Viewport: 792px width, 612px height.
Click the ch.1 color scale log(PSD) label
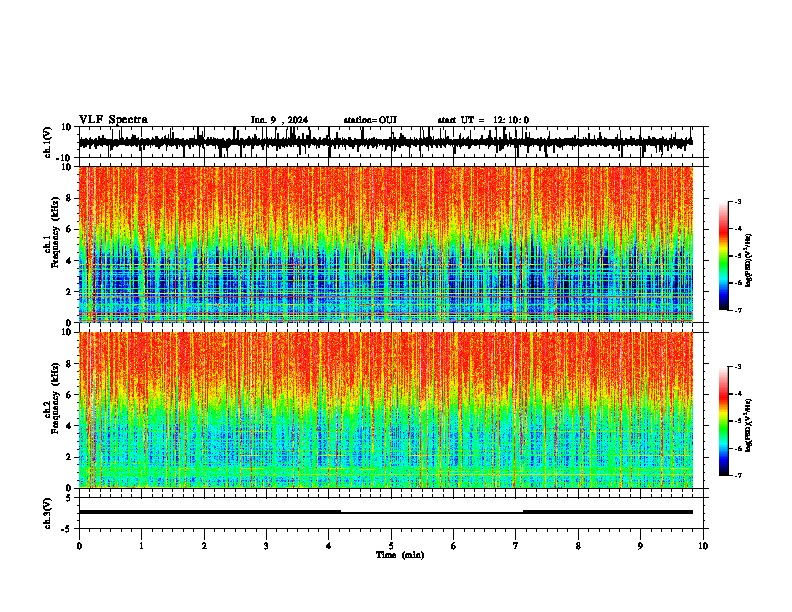pyautogui.click(x=749, y=260)
